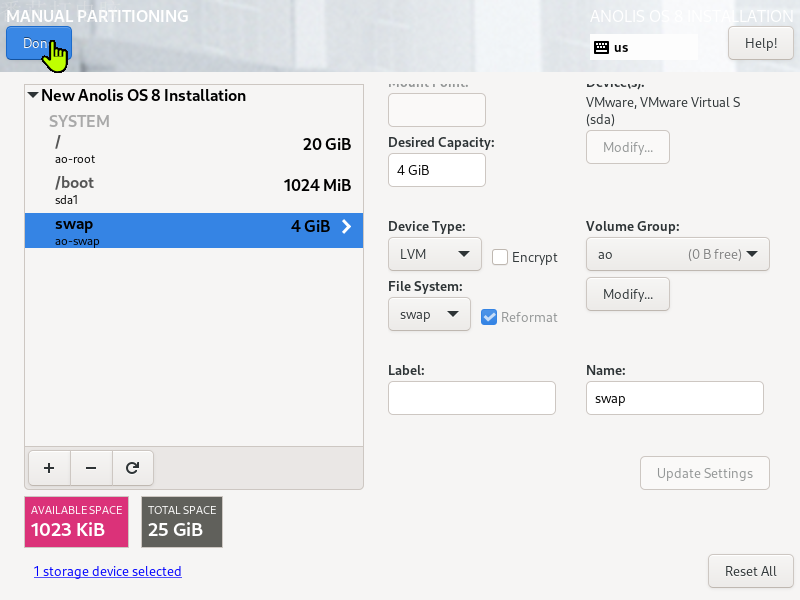Click the Name field containing swap

pyautogui.click(x=674, y=398)
